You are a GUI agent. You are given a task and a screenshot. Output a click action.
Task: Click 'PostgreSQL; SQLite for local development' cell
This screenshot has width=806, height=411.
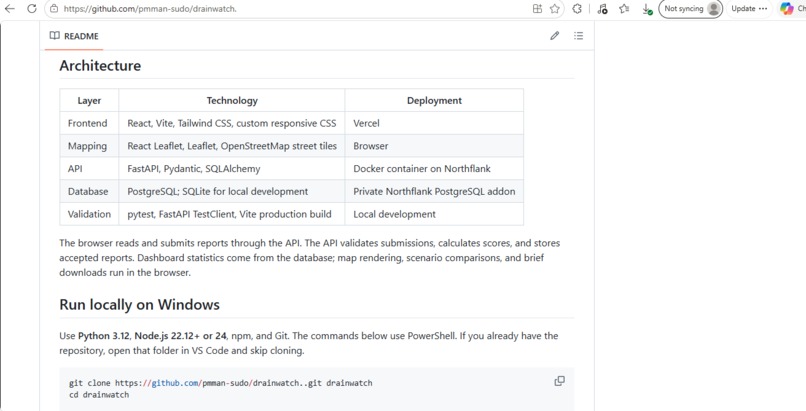[x=232, y=192]
